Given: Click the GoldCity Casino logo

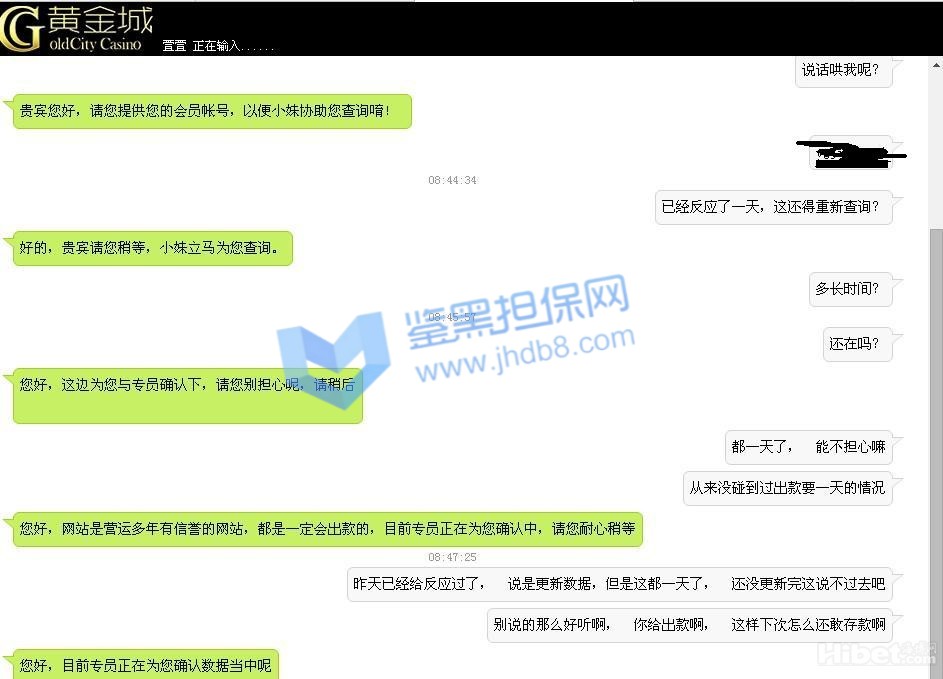Looking at the screenshot, I should coord(77,28).
